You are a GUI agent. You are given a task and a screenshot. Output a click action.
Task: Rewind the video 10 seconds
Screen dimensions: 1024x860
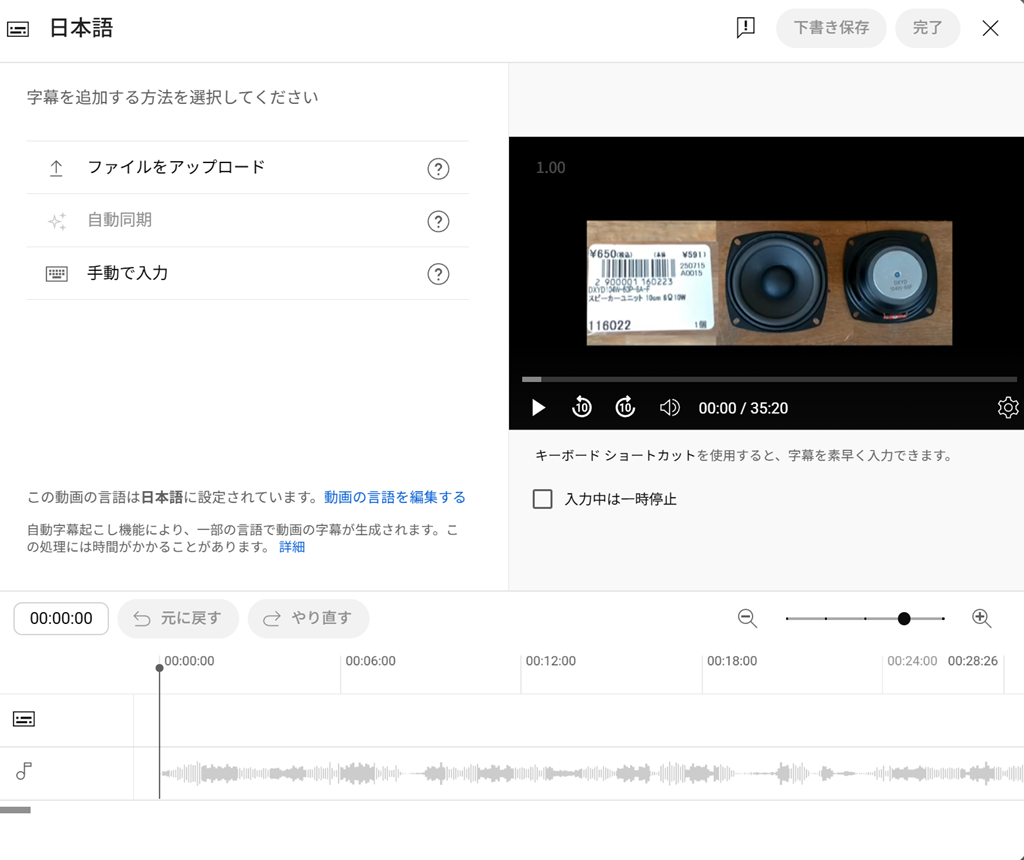tap(582, 407)
